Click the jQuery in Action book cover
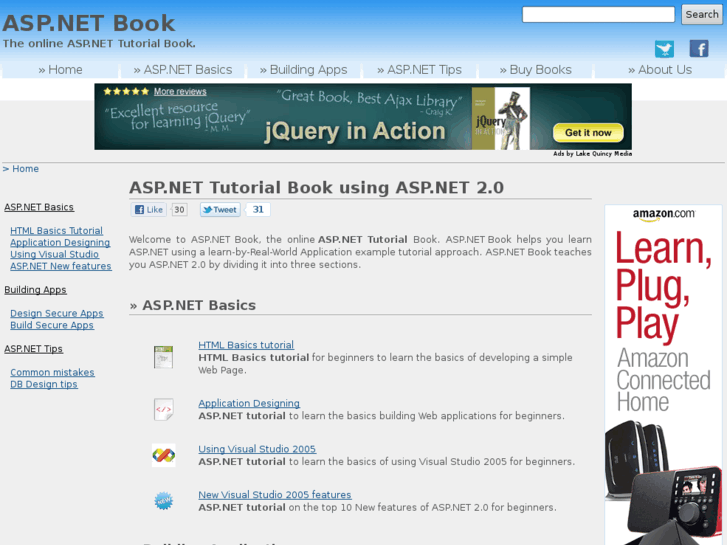727x545 pixels. coord(501,118)
